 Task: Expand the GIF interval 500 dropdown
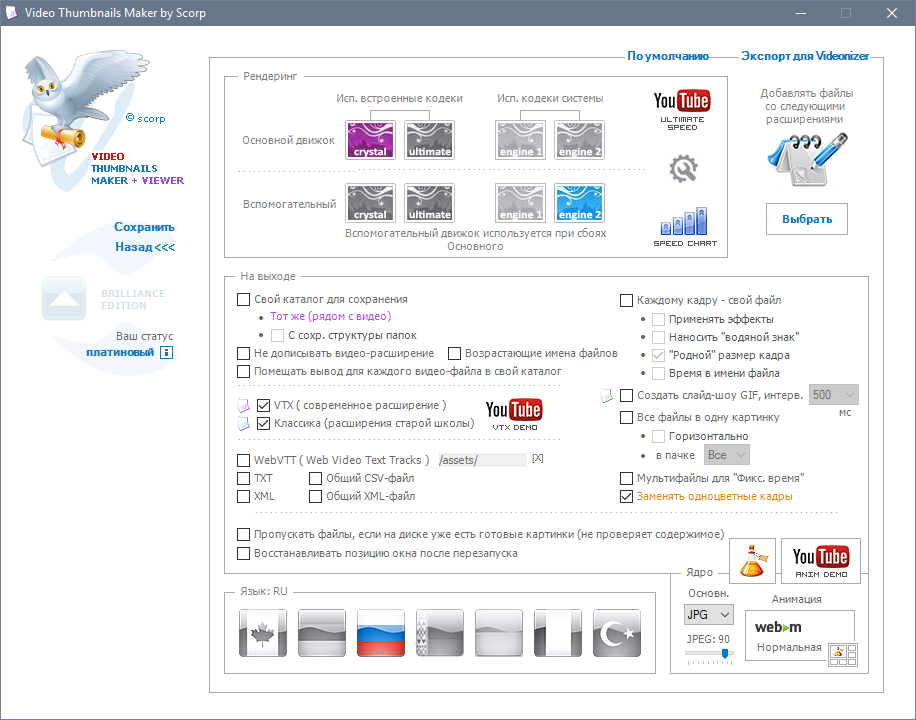(x=833, y=395)
